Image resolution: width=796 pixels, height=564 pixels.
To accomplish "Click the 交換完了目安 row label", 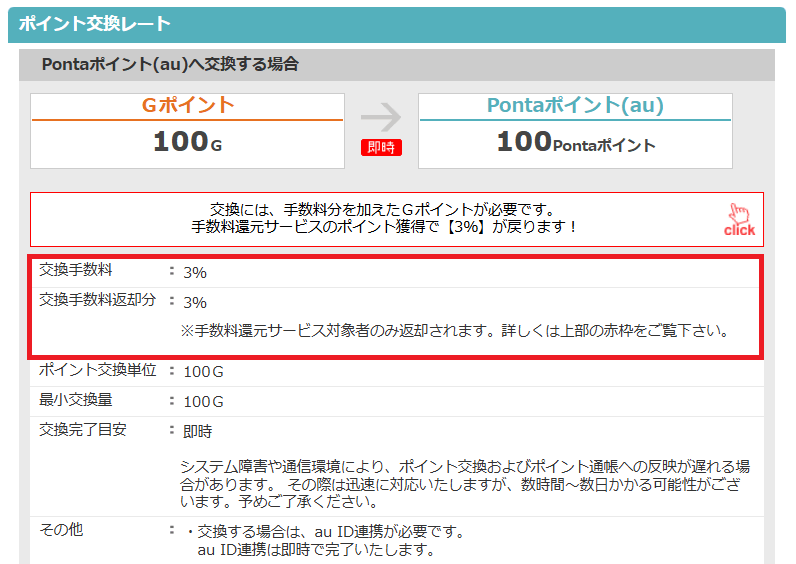I will 83,430.
